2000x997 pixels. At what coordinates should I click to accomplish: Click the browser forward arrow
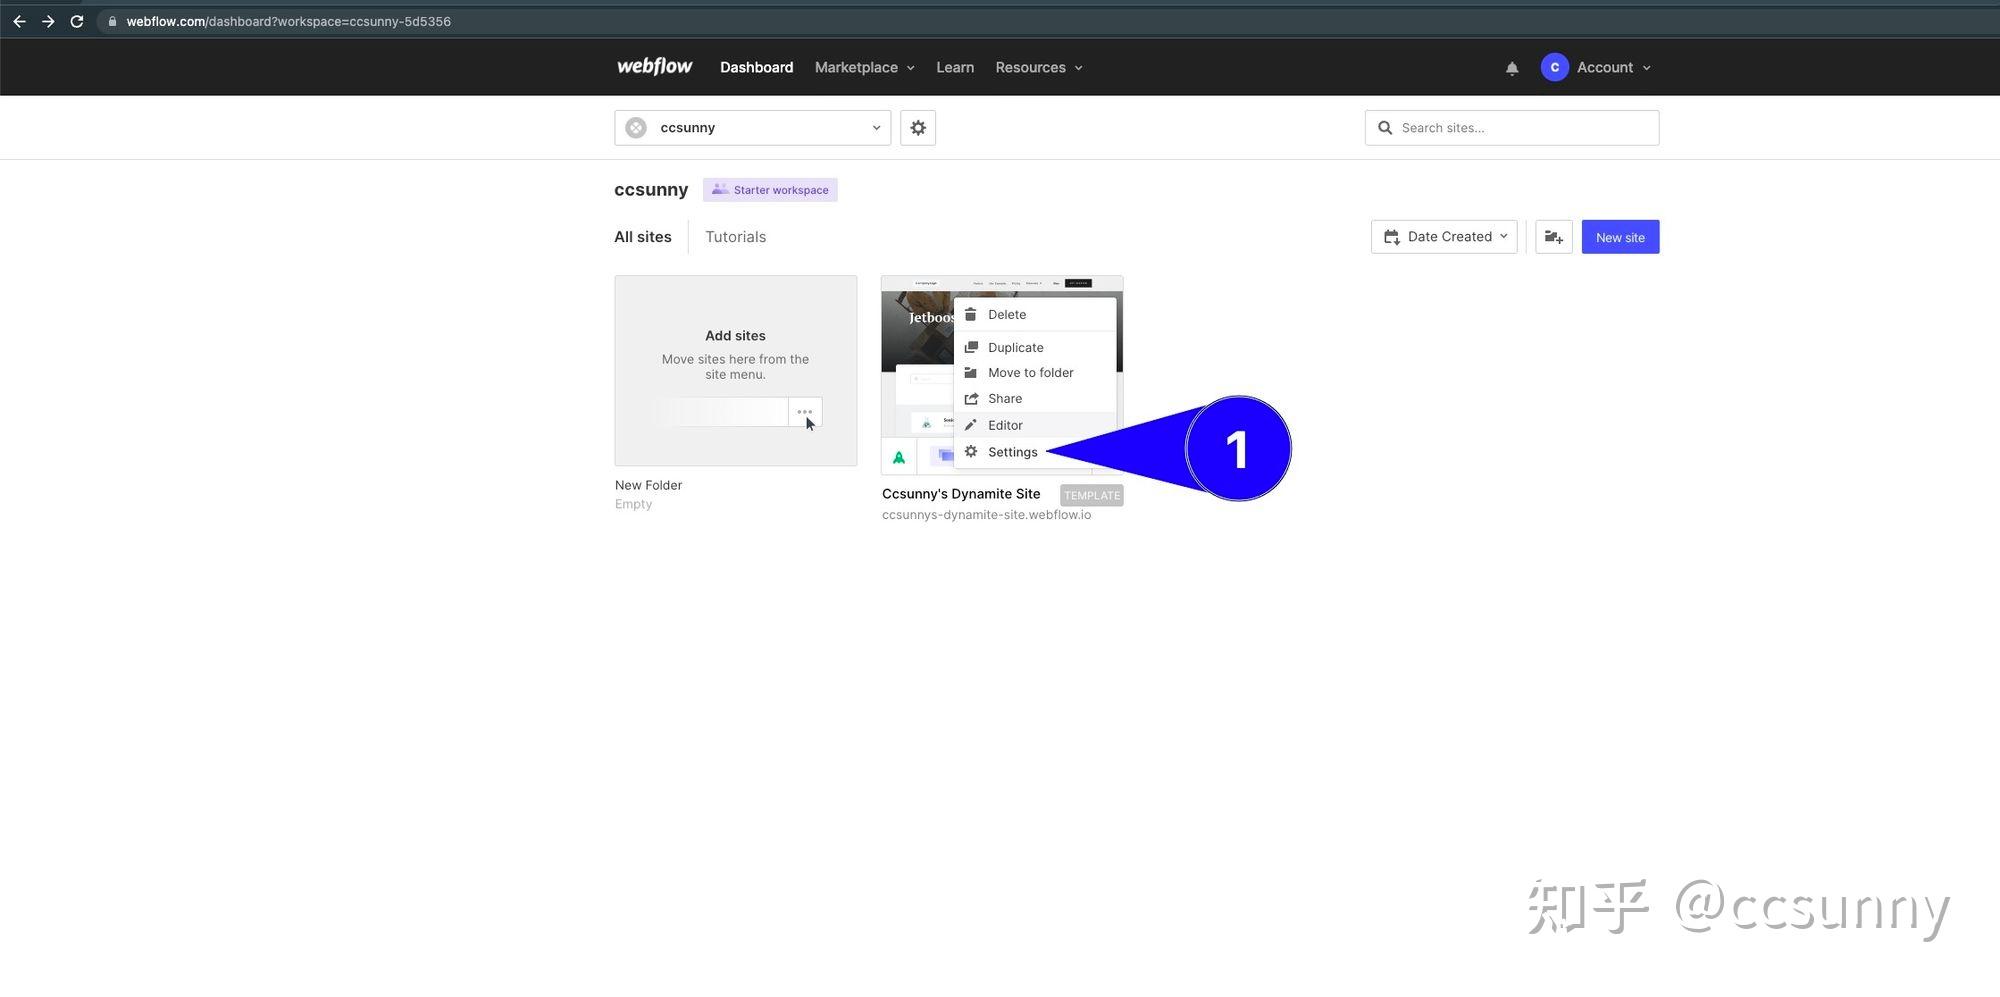48,21
